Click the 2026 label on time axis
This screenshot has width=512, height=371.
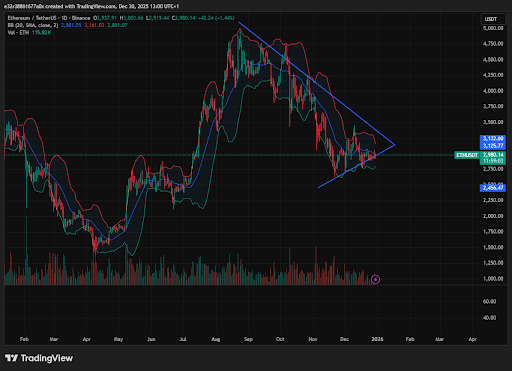coord(377,339)
